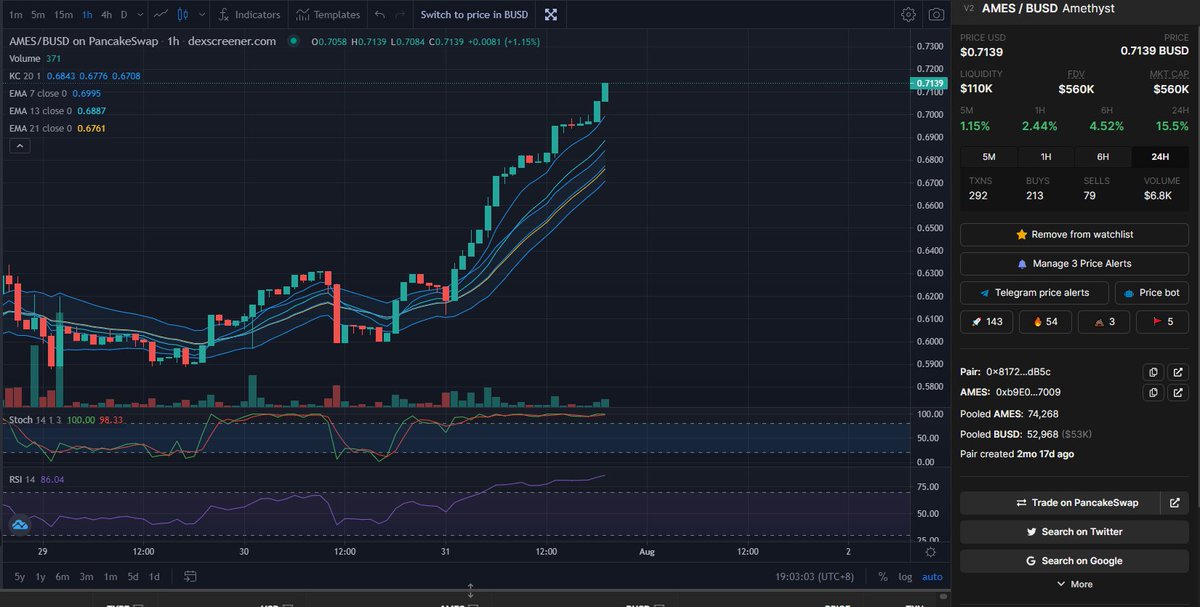Vote red flag reaction with 5
Screen dimensions: 1200x607
click(x=1161, y=321)
